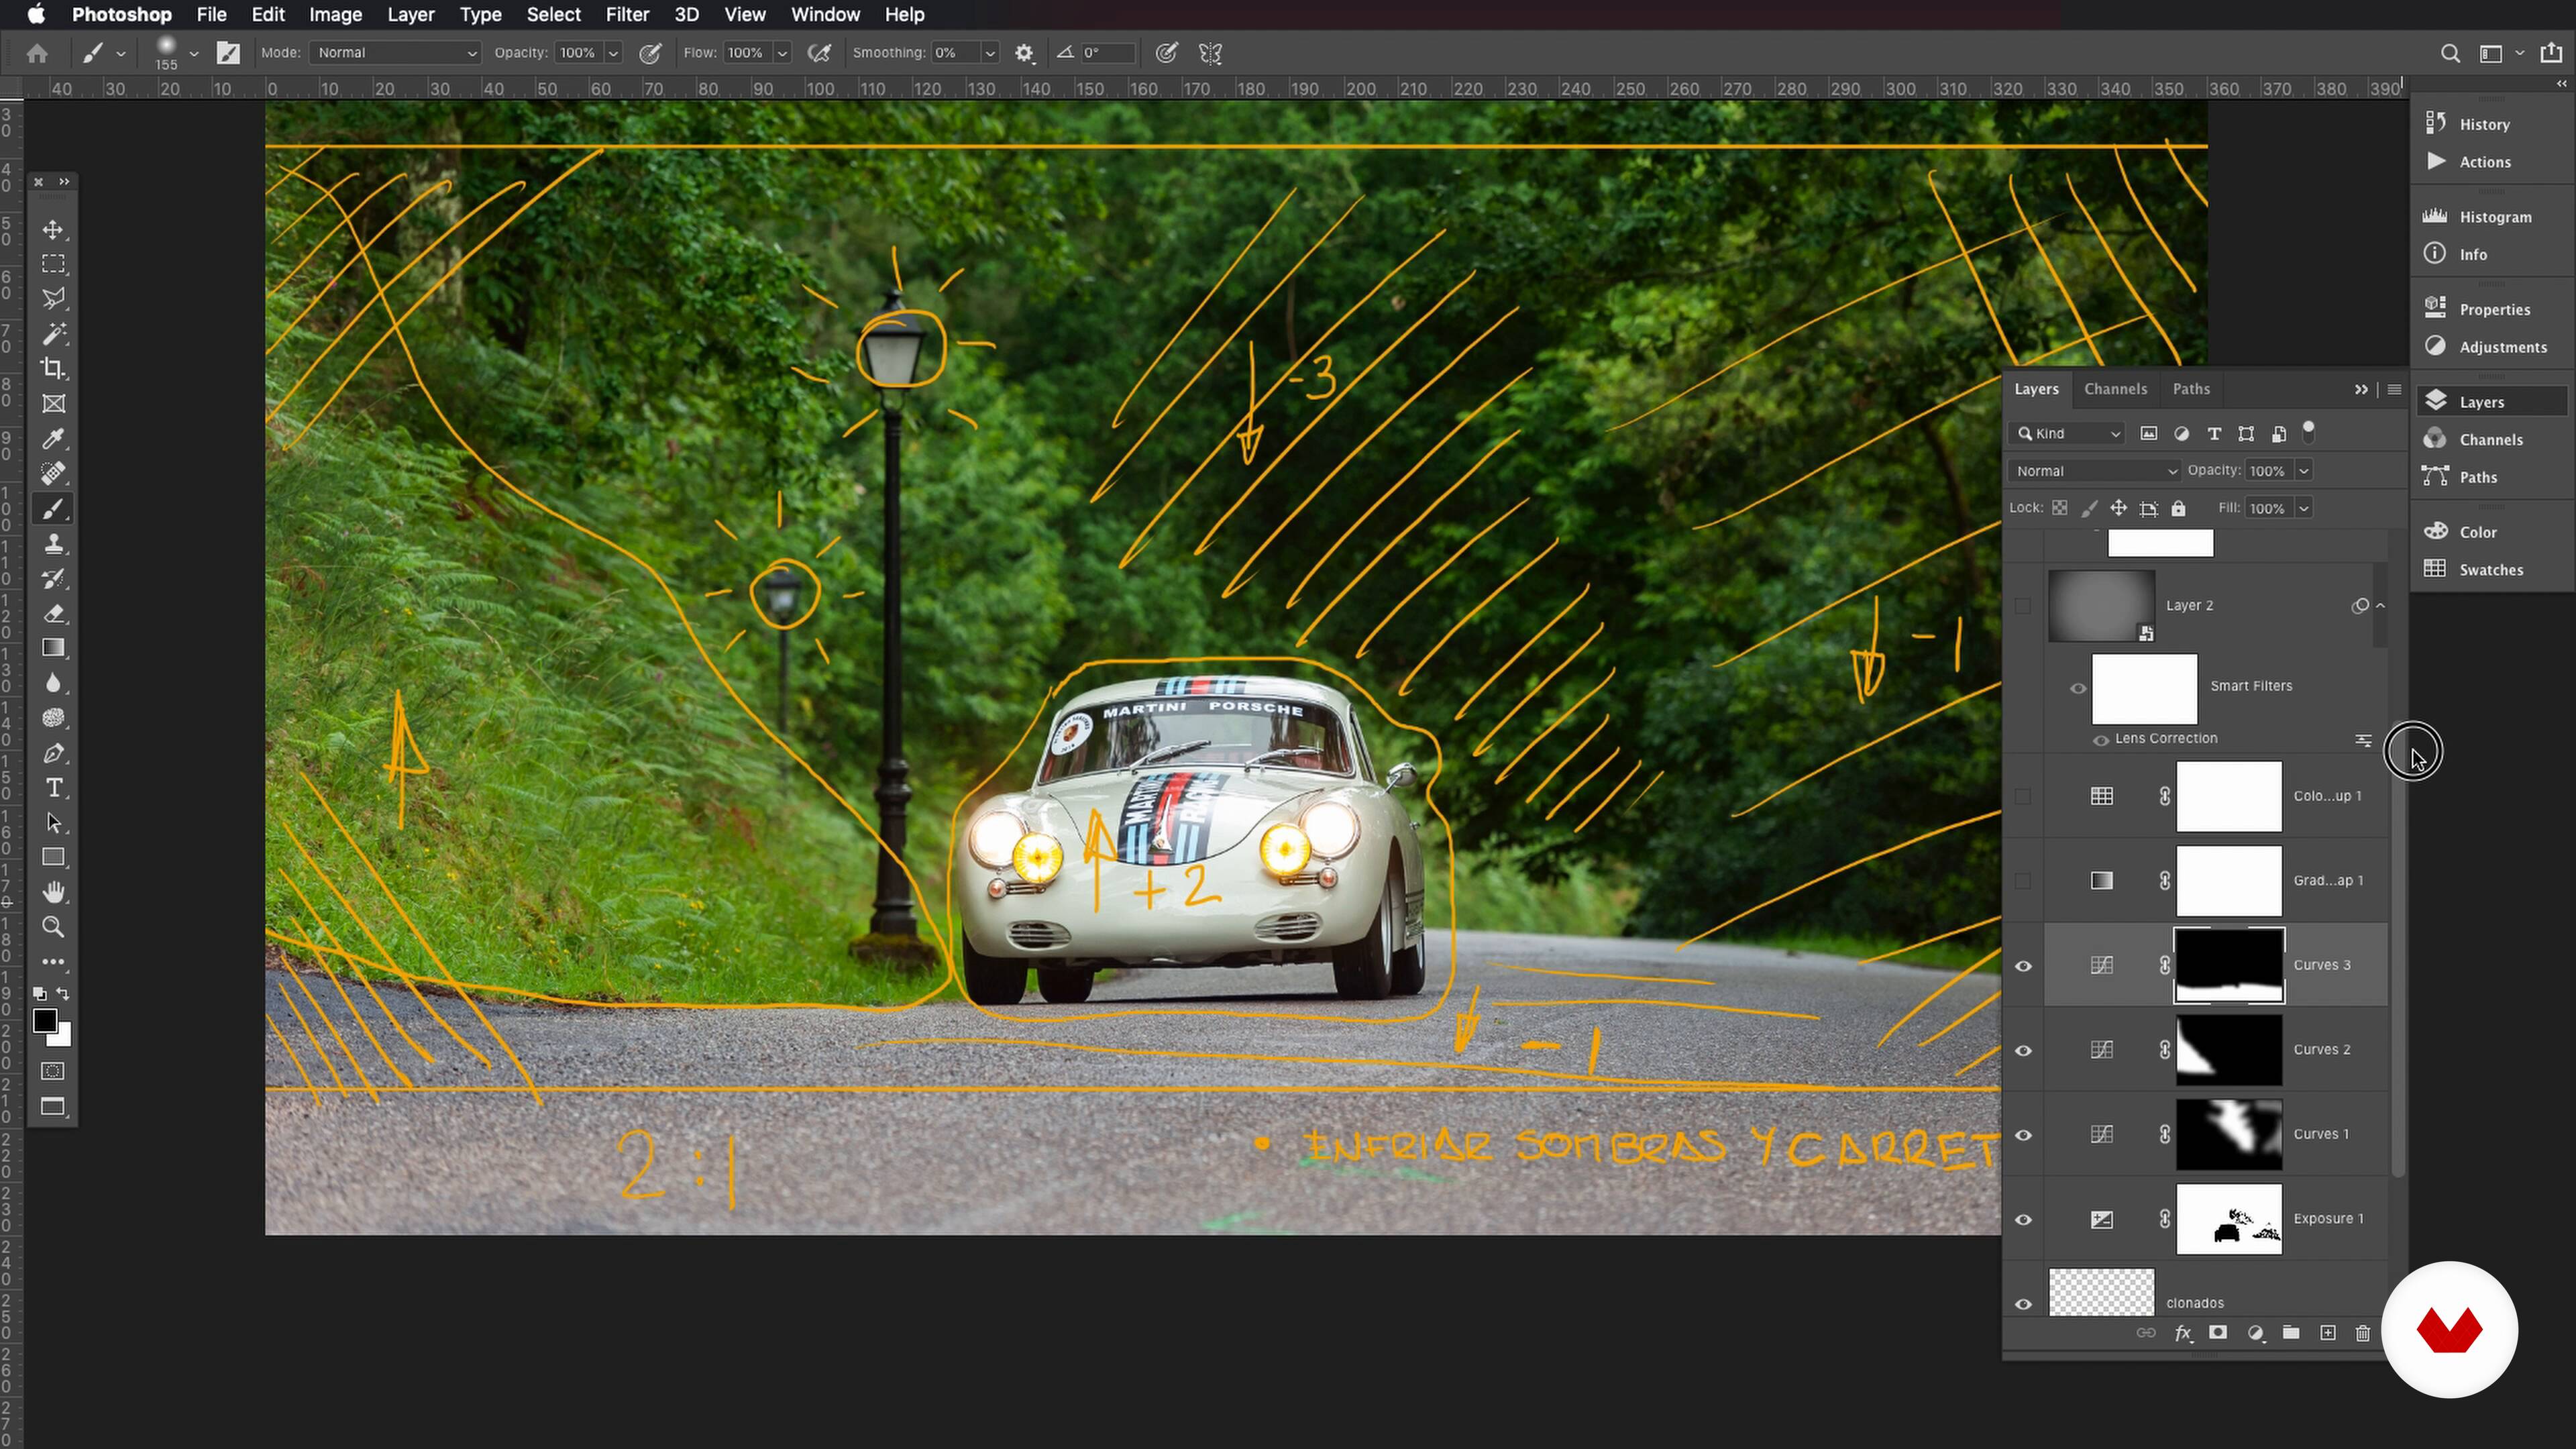This screenshot has width=2576, height=1449.
Task: Select the Clone Stamp tool
Action: [53, 544]
